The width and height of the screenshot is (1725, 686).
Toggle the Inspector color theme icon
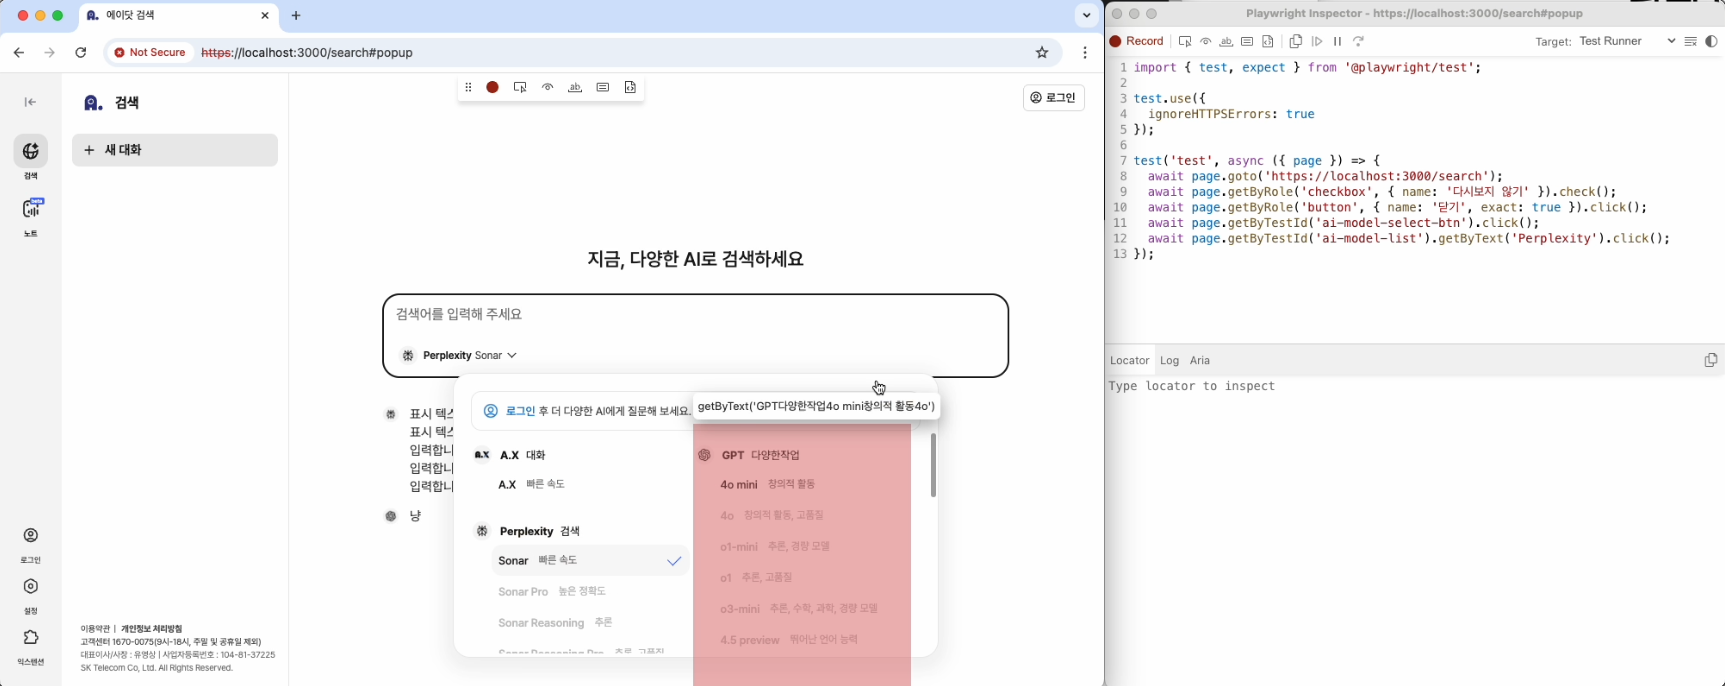pos(1712,42)
